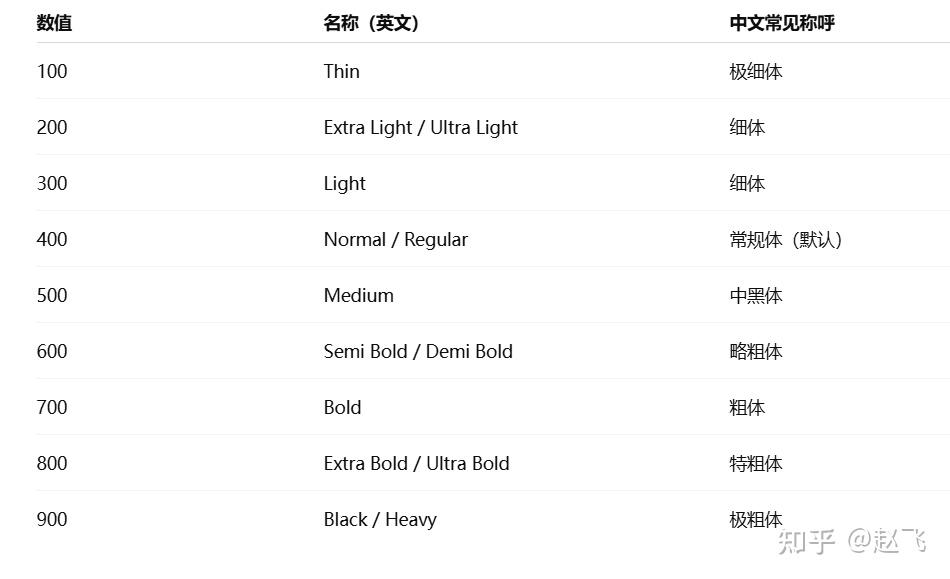Image resolution: width=950 pixels, height=579 pixels.
Task: Click the 知乎 @赵飞 watermark
Action: pyautogui.click(x=852, y=541)
